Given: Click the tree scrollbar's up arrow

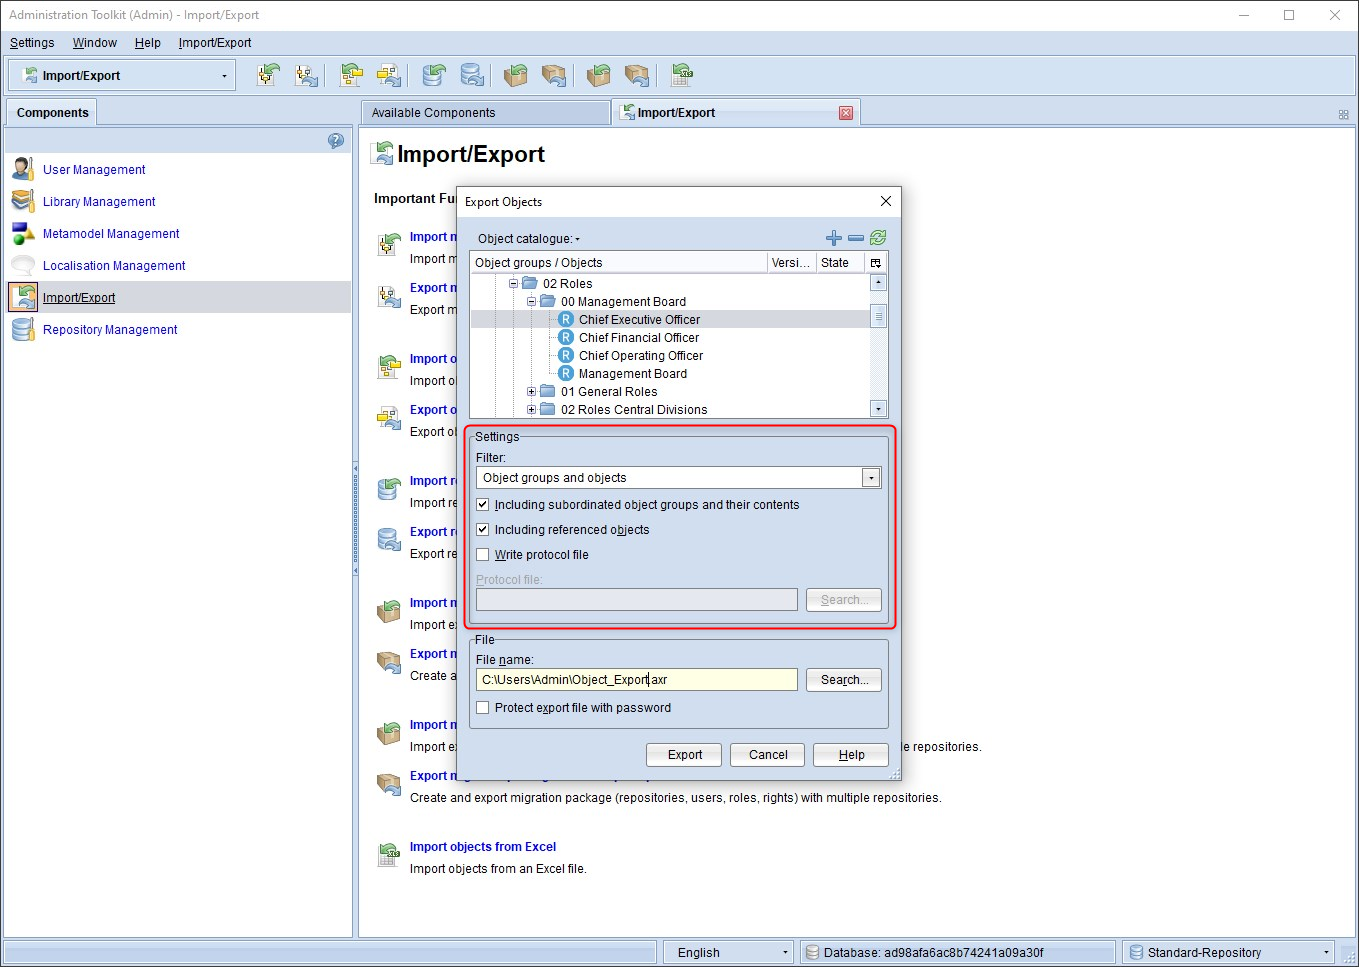Looking at the screenshot, I should point(878,282).
